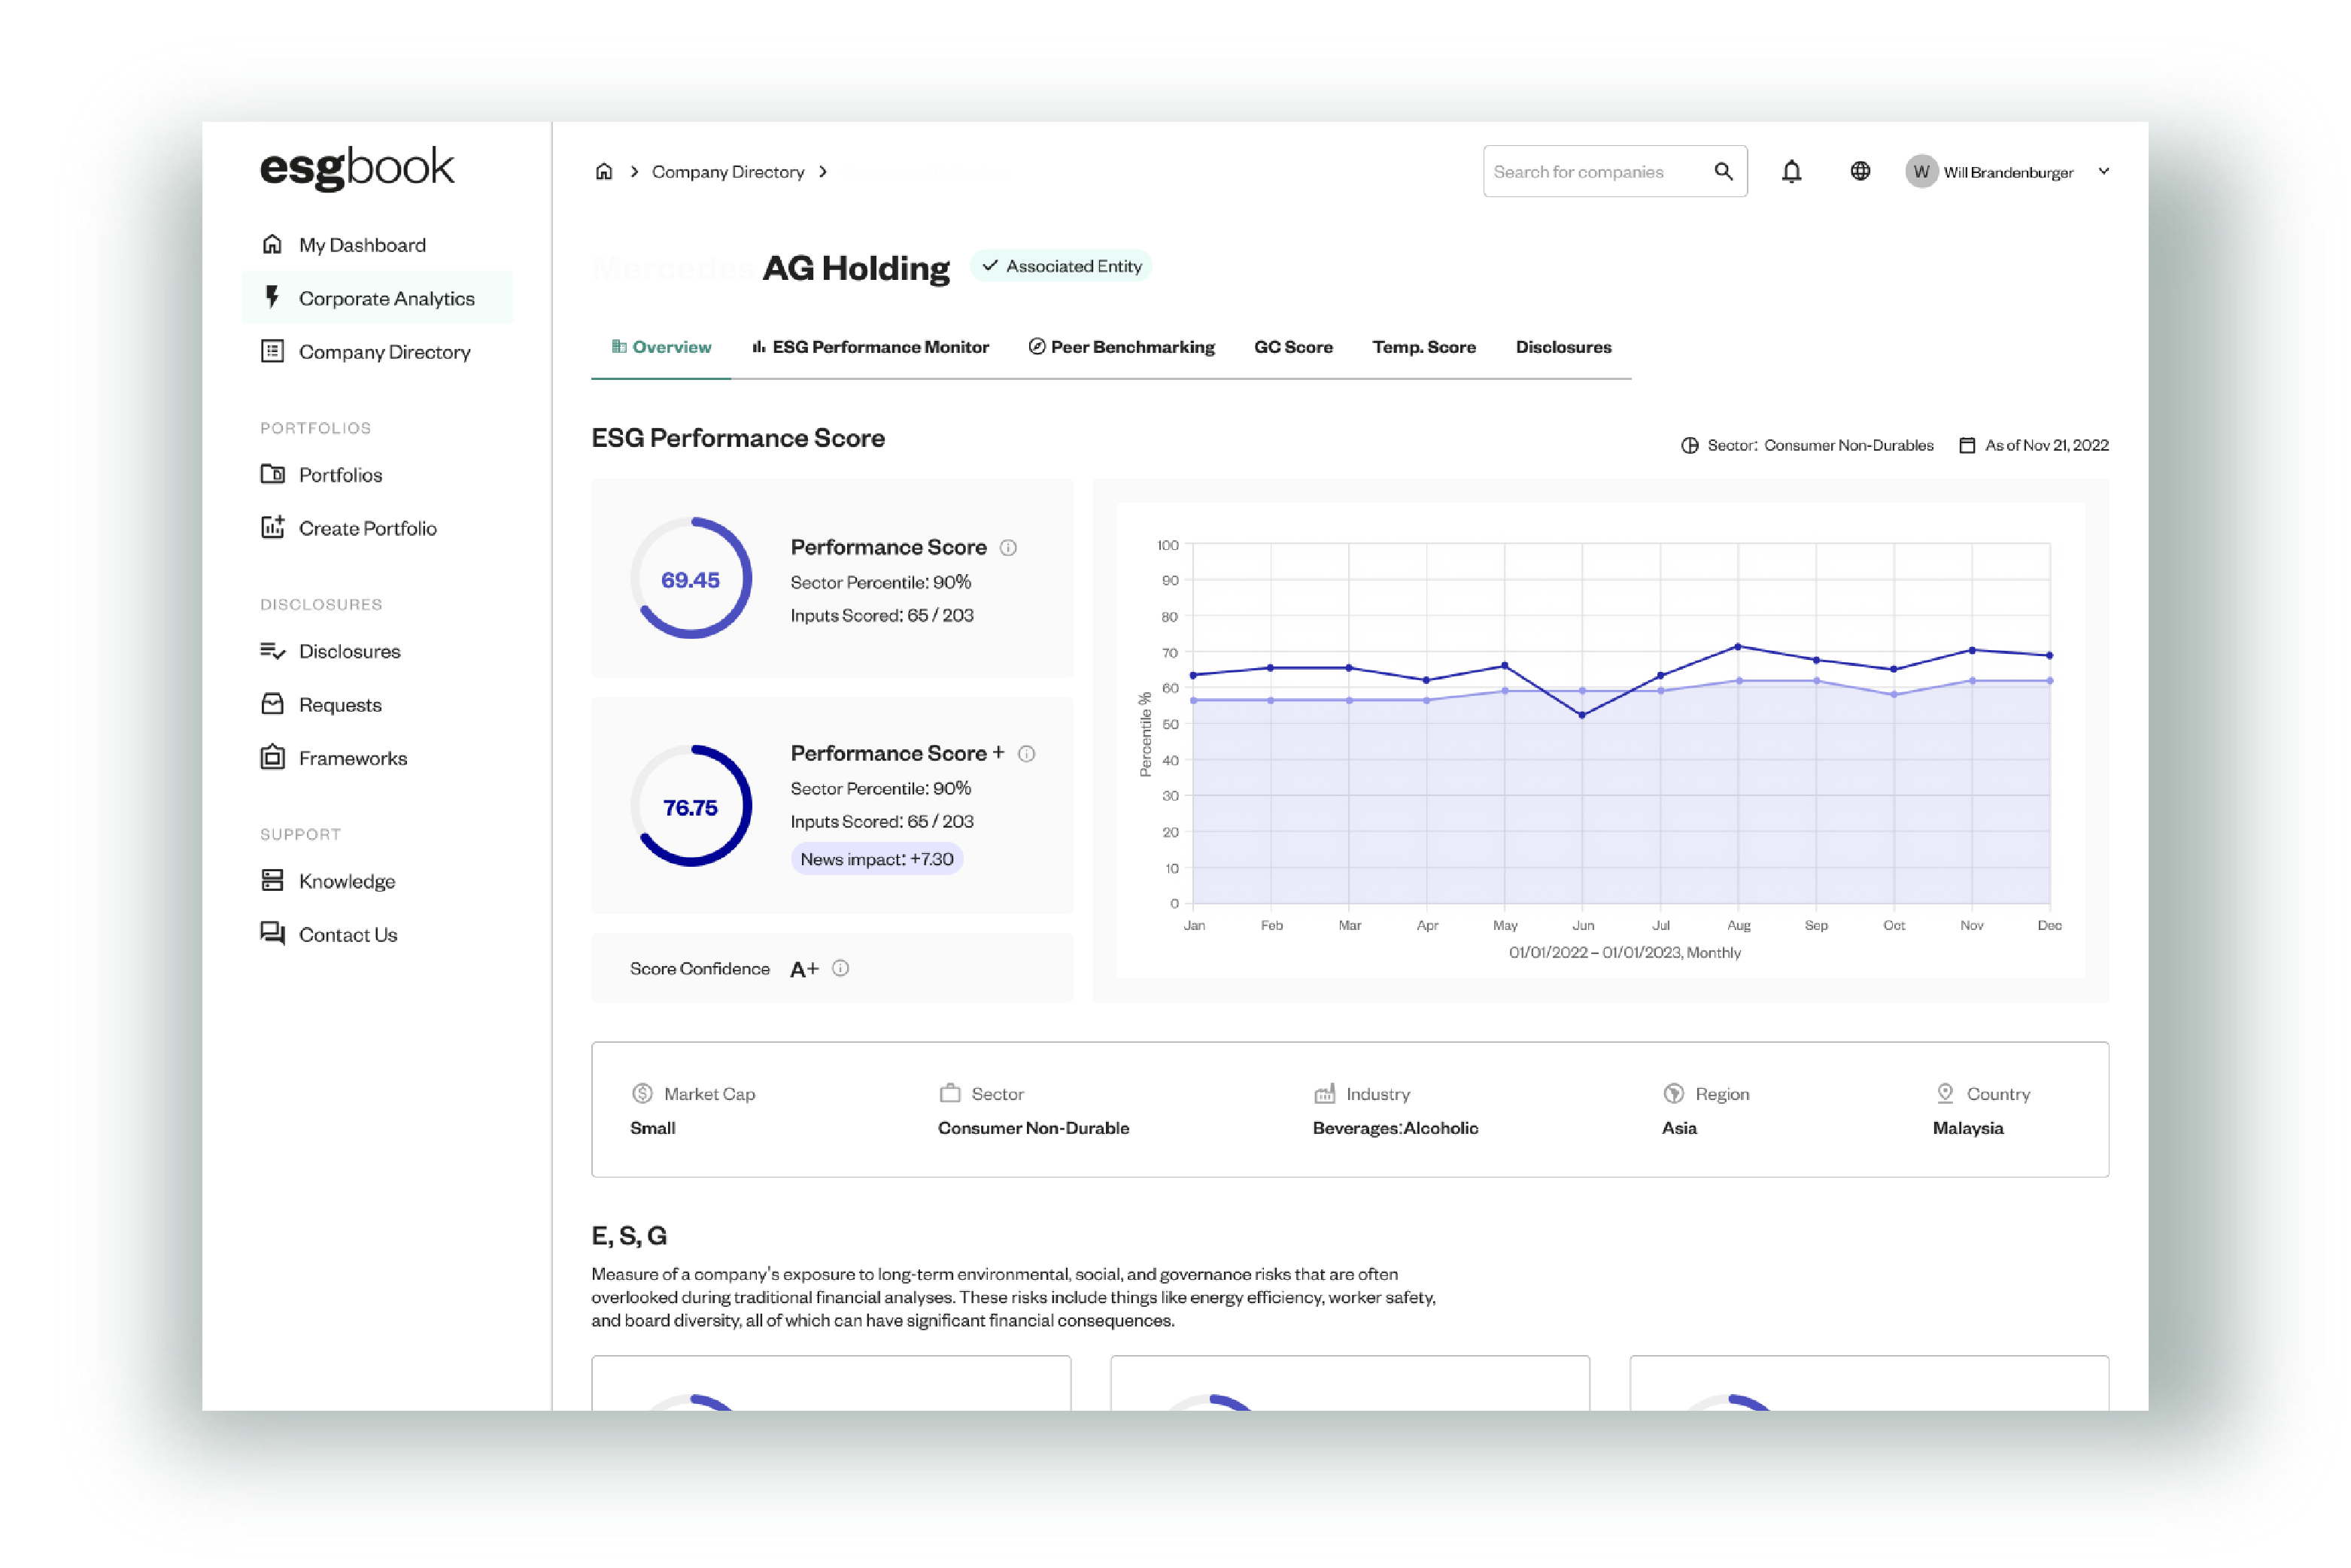Click the Create Portfolio chart icon
This screenshot has height=1568, width=2351.
click(272, 527)
